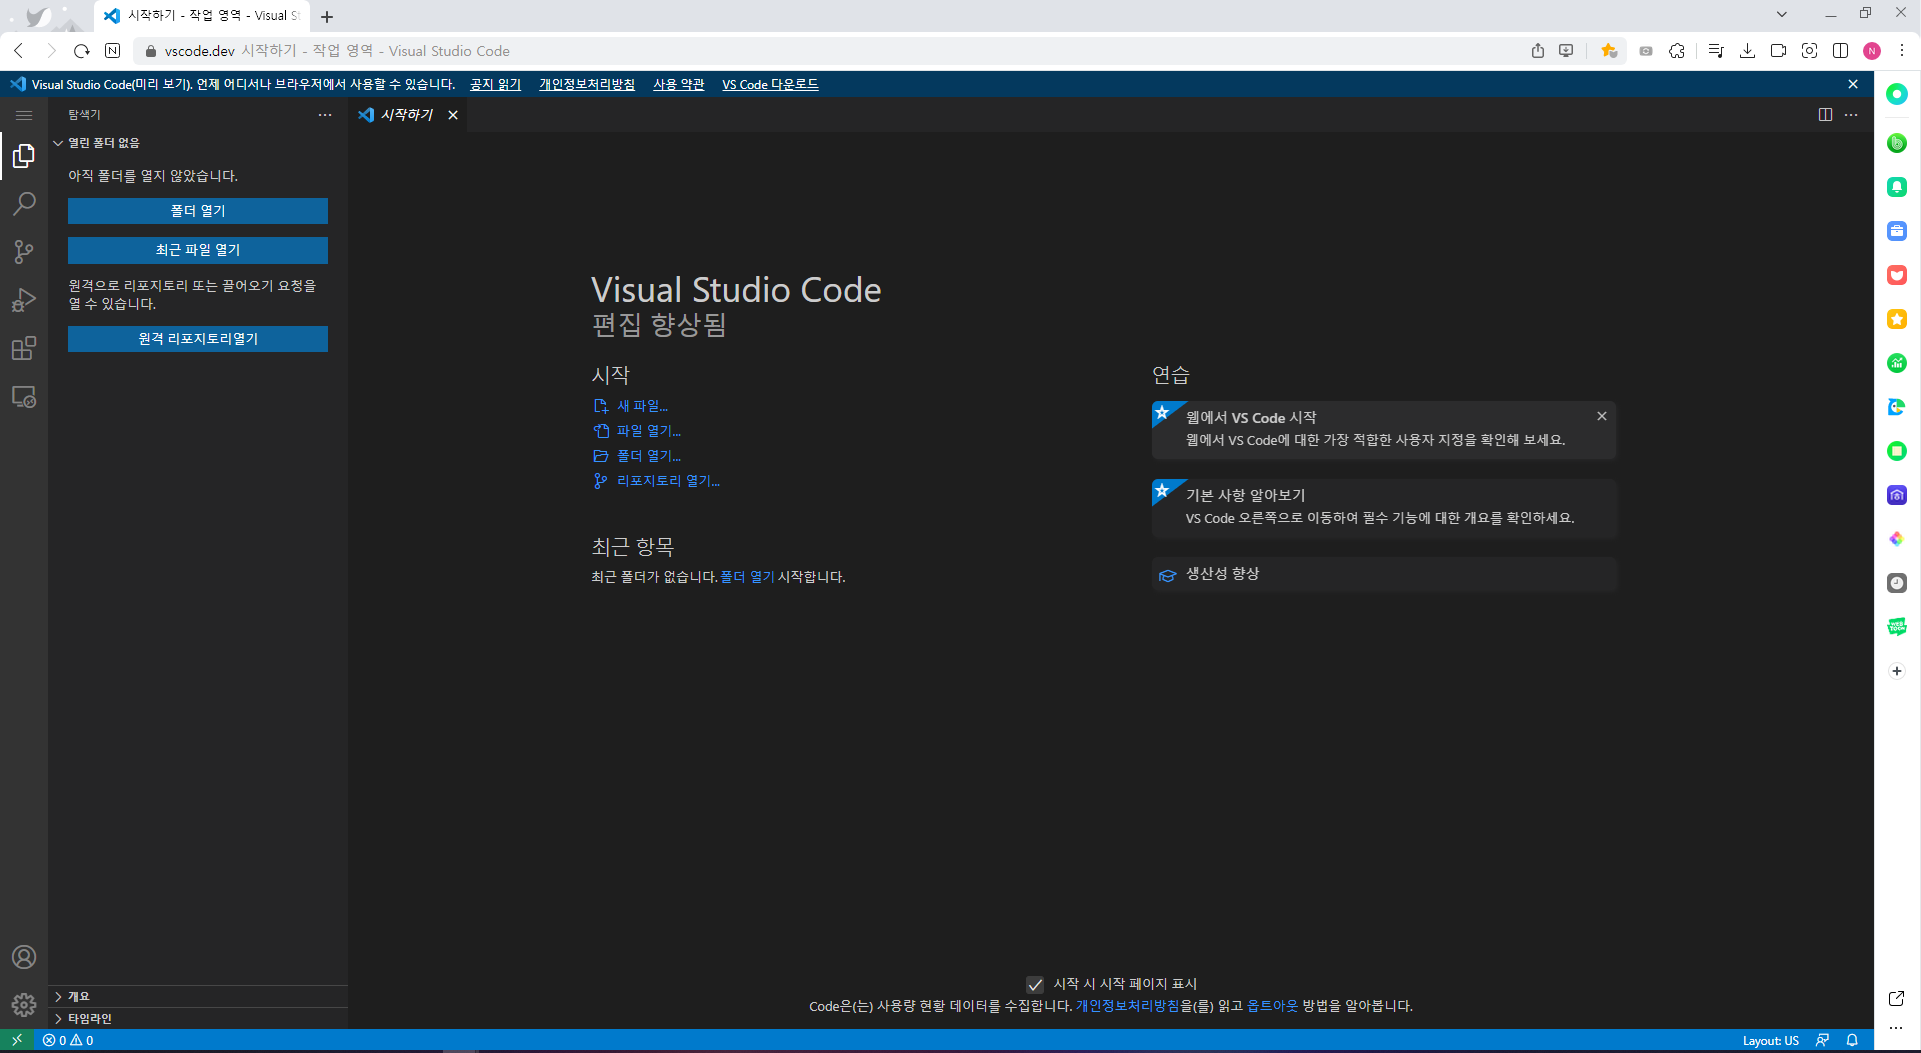Screen dimensions: 1921x1053
Task: Open browser share icon
Action: (1538, 51)
